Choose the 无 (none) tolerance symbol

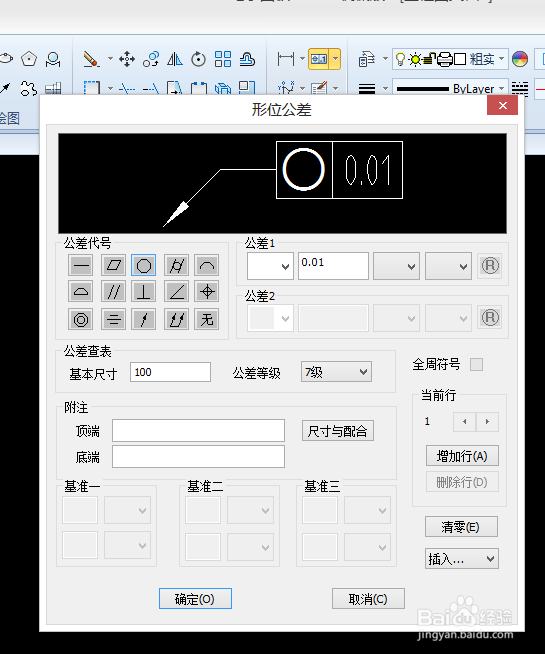click(207, 319)
